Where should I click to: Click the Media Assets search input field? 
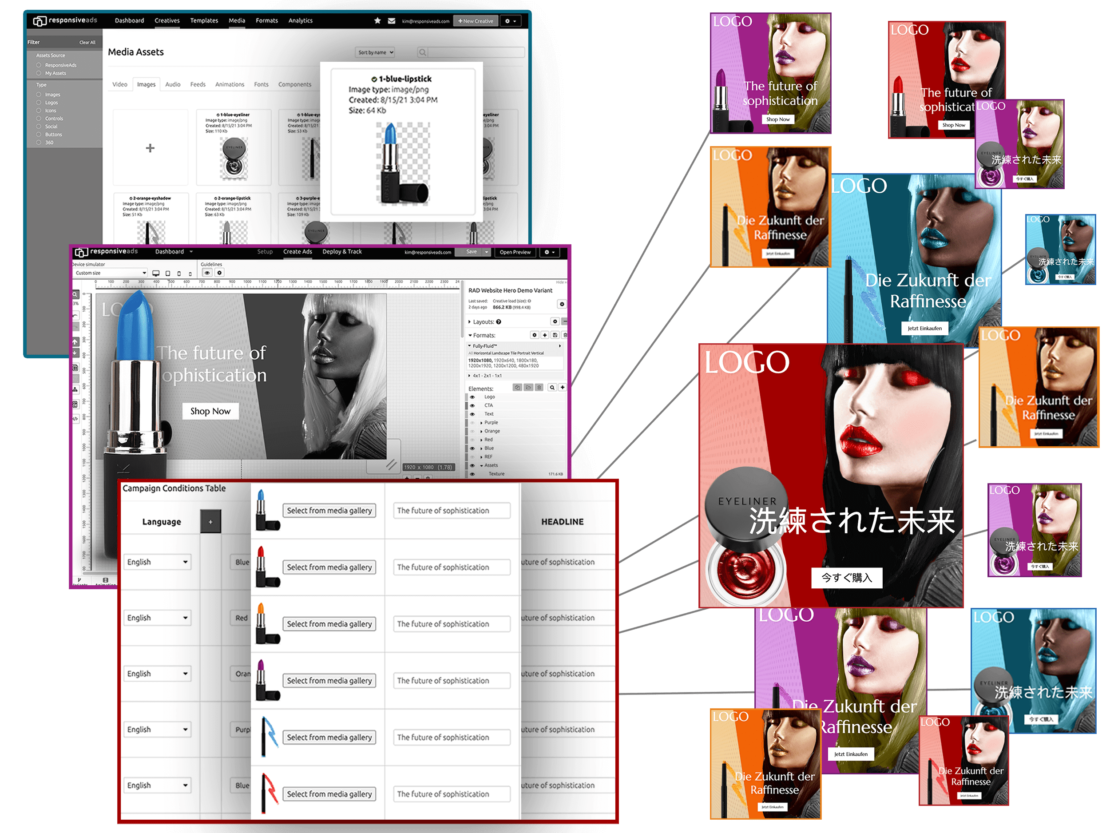tap(476, 52)
